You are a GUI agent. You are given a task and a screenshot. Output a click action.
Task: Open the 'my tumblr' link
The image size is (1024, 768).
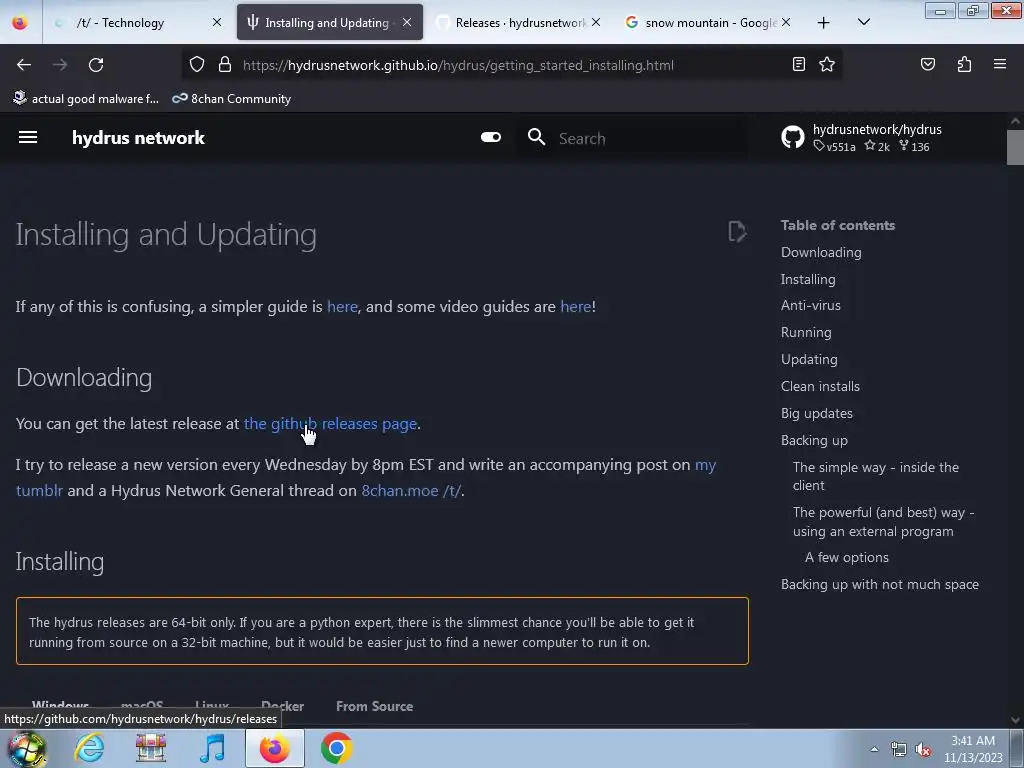pos(705,465)
